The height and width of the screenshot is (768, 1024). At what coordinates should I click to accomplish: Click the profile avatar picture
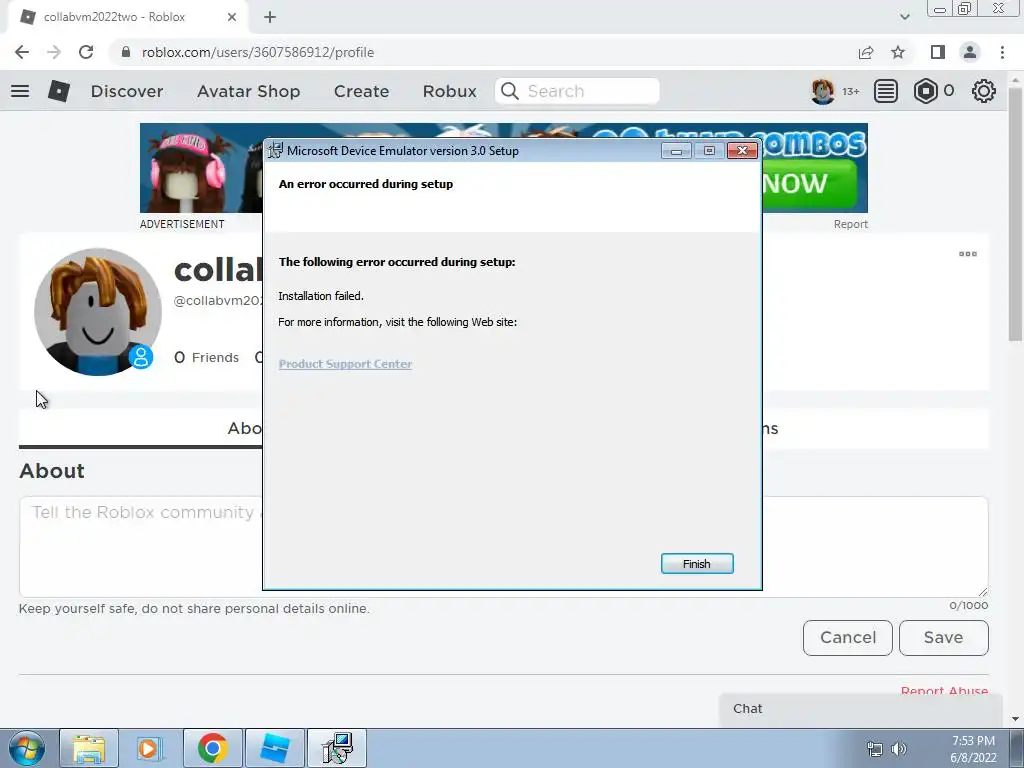[97, 312]
